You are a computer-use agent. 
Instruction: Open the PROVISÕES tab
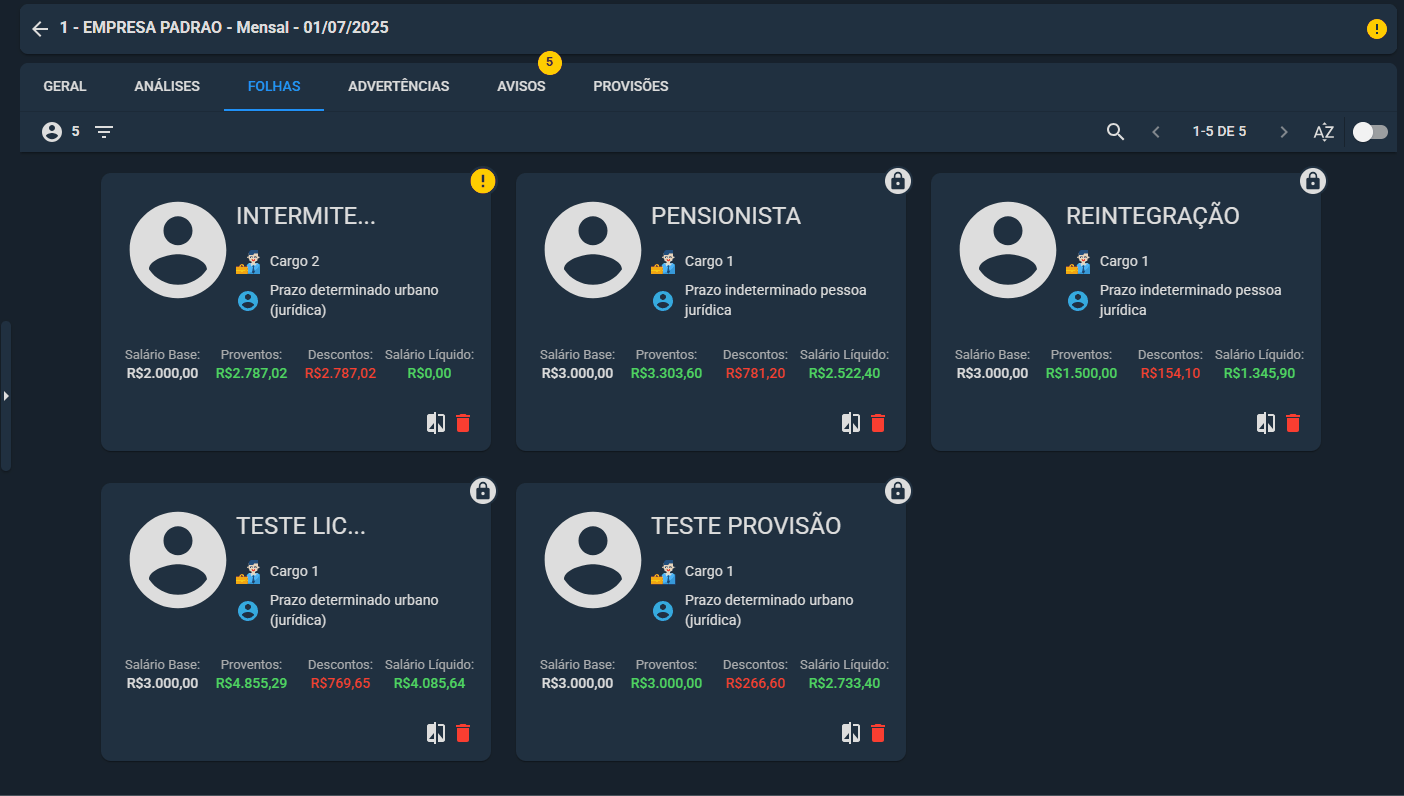[631, 86]
